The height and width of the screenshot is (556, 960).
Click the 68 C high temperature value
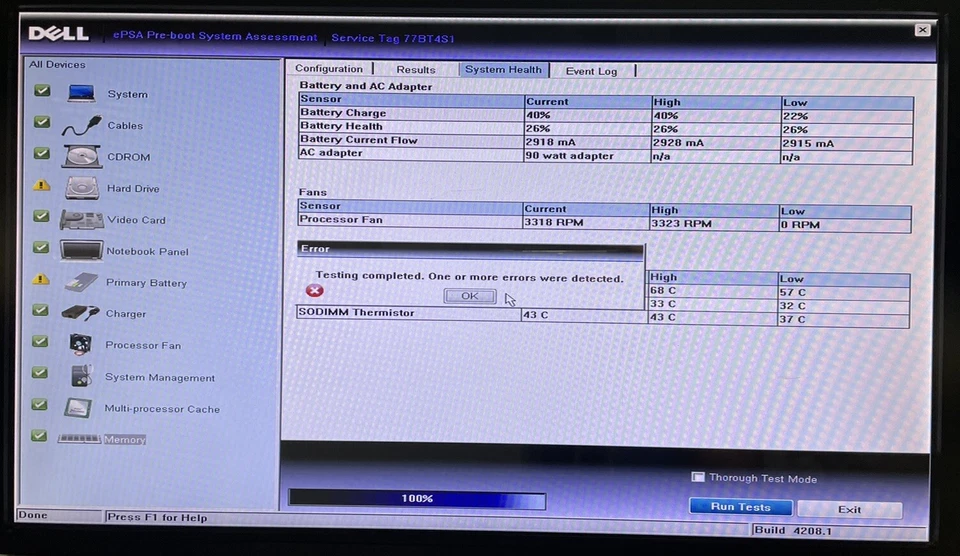[x=663, y=290]
